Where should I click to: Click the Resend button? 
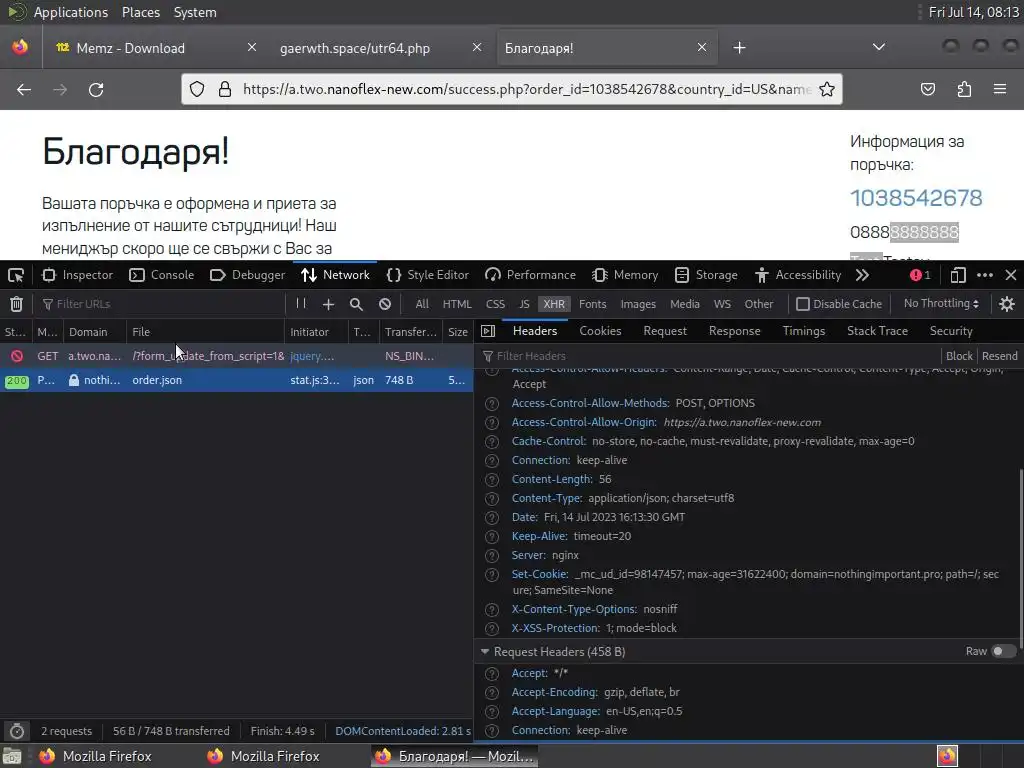pyautogui.click(x=999, y=356)
